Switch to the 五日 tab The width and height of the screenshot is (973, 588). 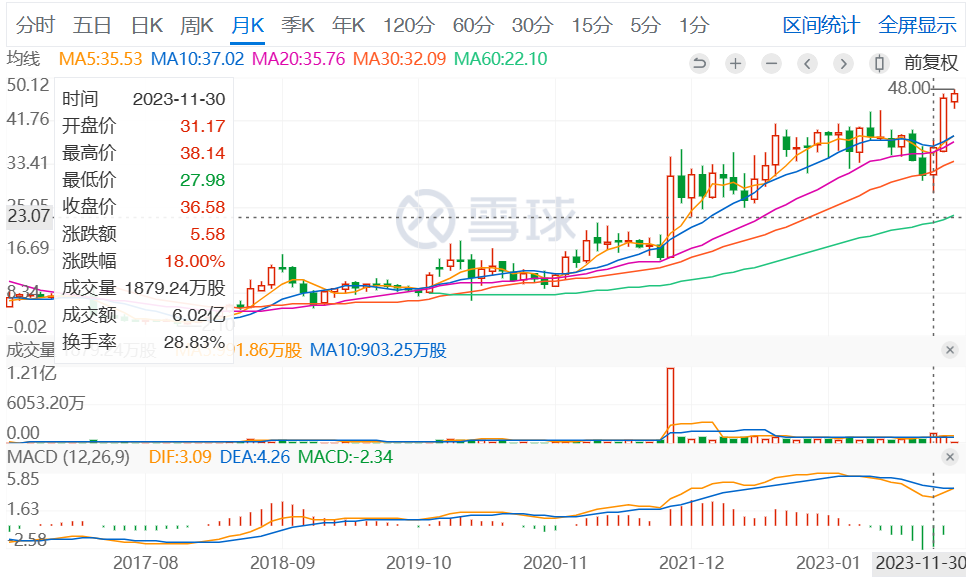click(x=92, y=25)
